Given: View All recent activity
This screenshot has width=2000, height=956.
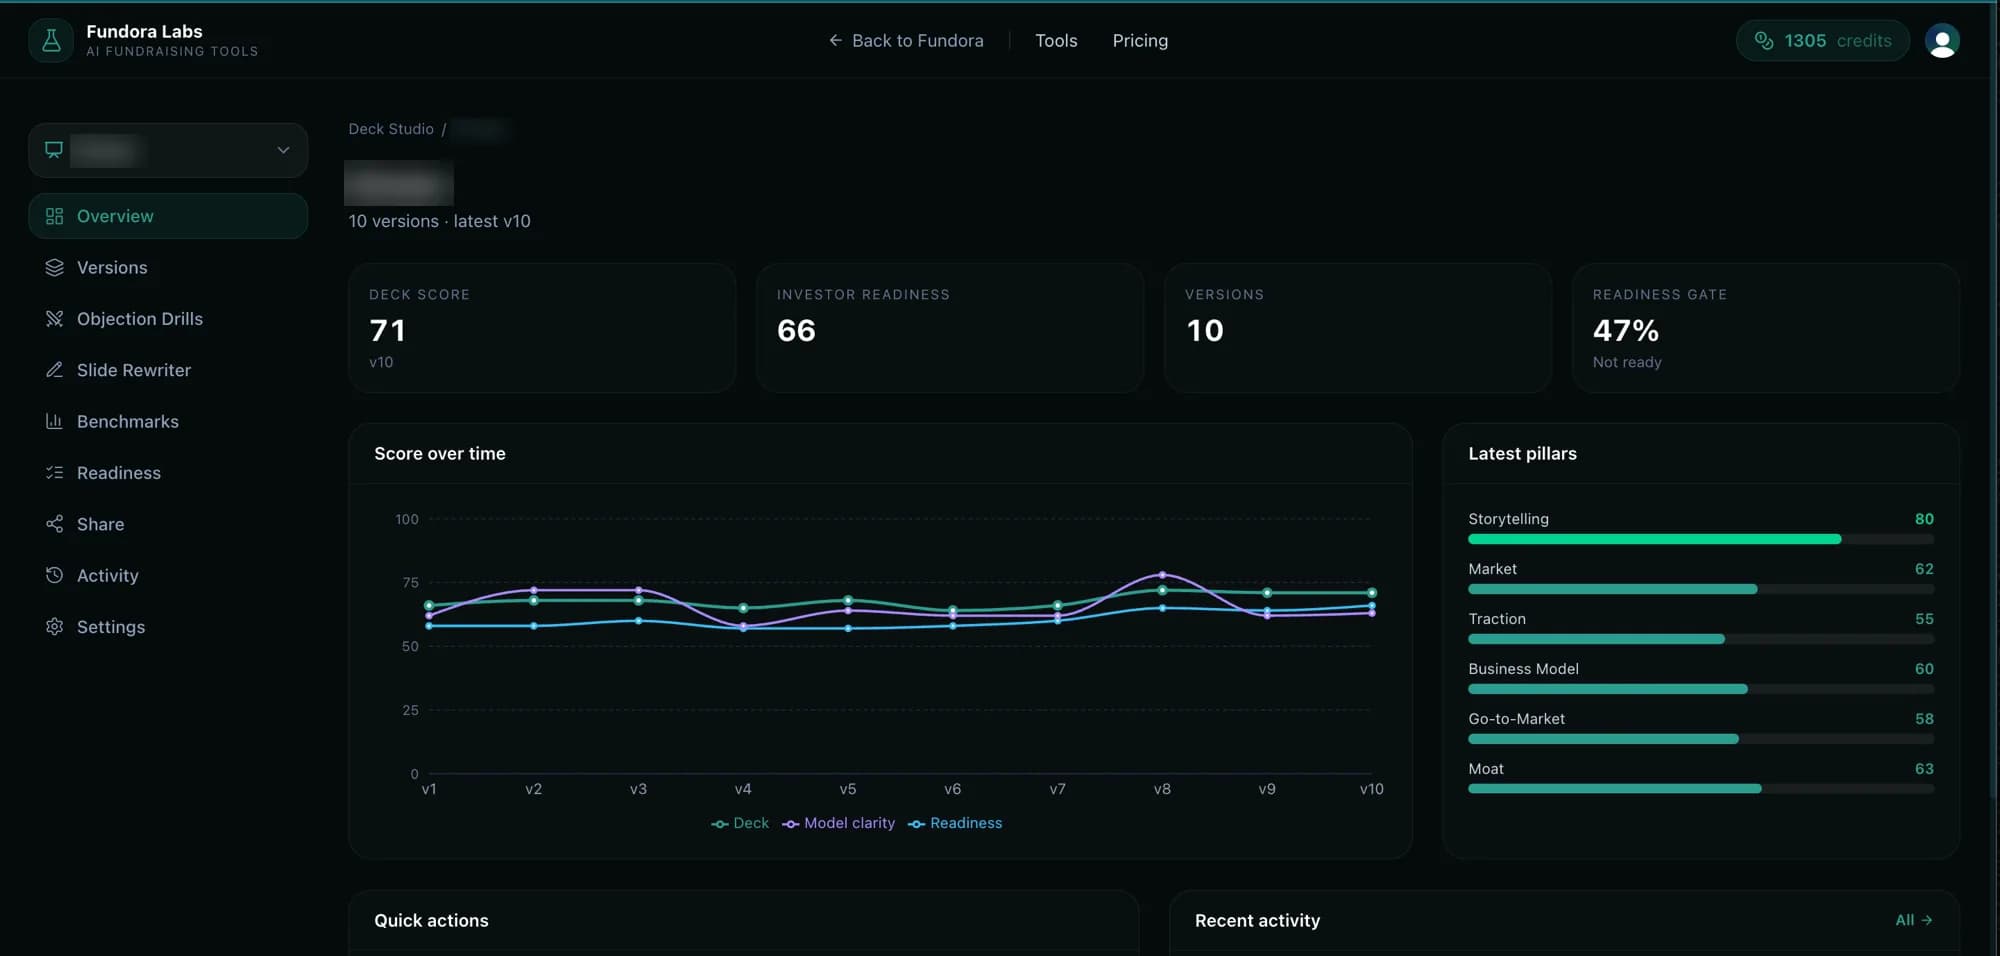Looking at the screenshot, I should click(1913, 920).
